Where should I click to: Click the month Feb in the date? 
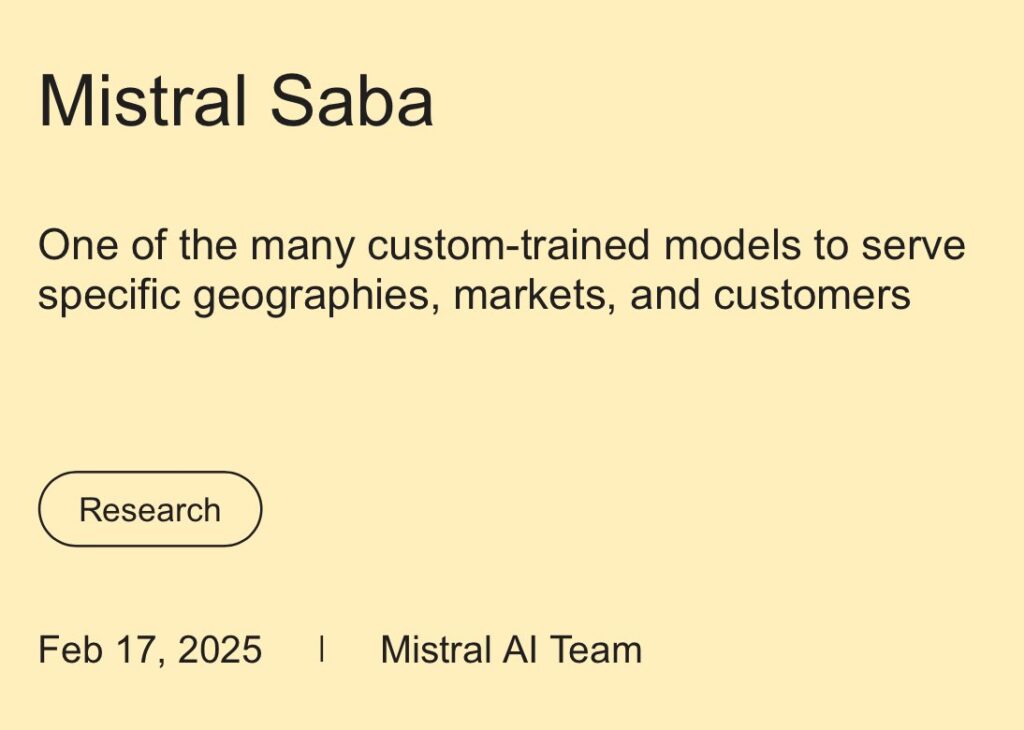point(71,650)
